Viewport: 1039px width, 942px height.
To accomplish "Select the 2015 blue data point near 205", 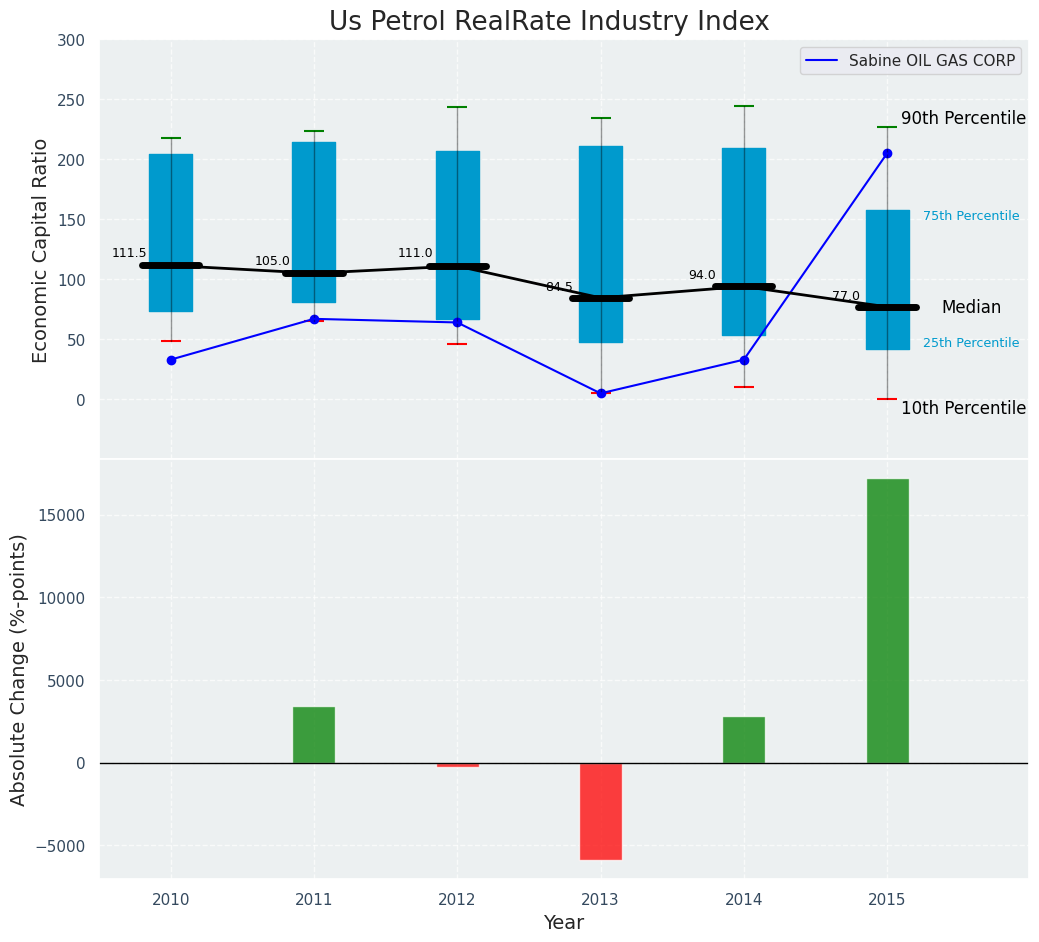I will (887, 153).
